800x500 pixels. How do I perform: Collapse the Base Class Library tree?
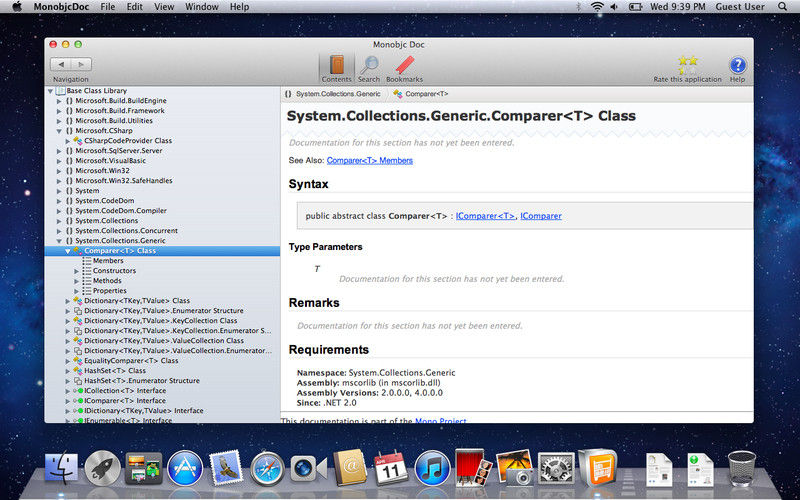click(50, 91)
